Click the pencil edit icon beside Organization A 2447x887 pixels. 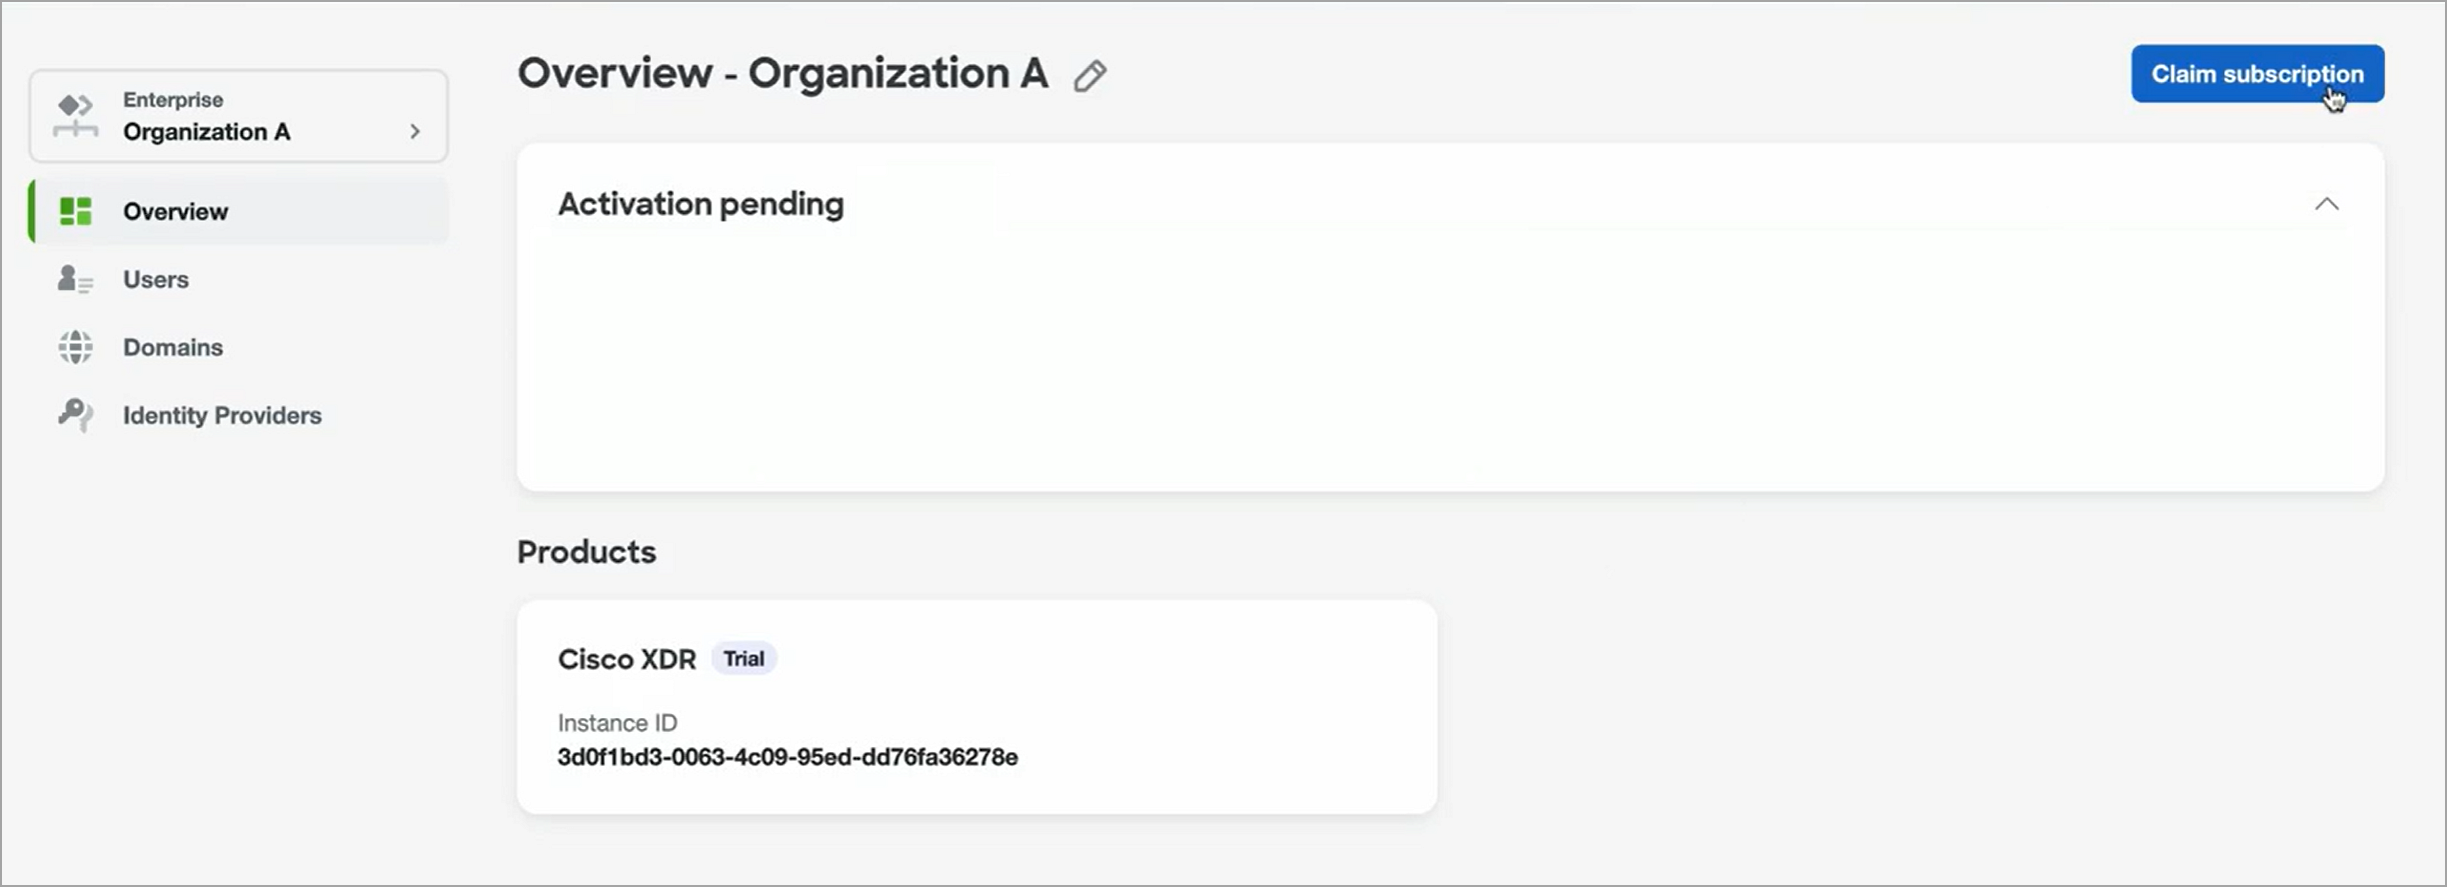1090,76
